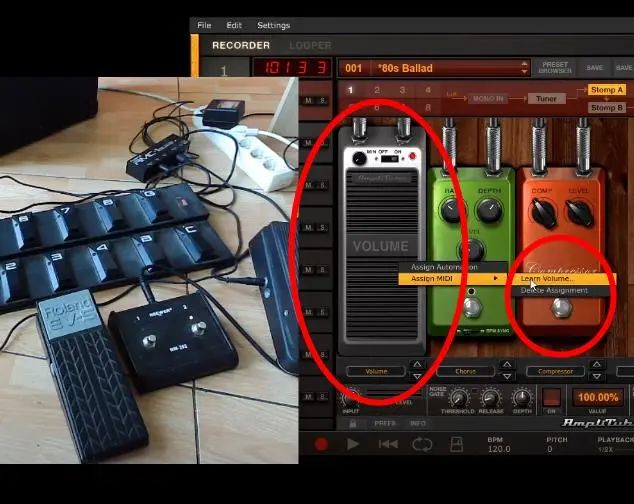The height and width of the screenshot is (504, 634).
Task: Click the Play transport button
Action: tap(353, 444)
